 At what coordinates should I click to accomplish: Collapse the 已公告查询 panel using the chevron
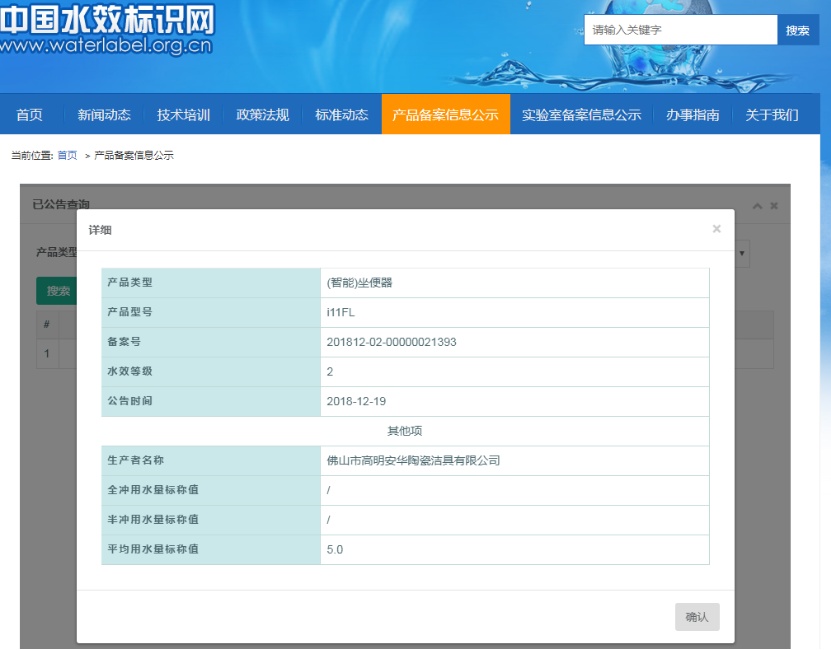[758, 205]
